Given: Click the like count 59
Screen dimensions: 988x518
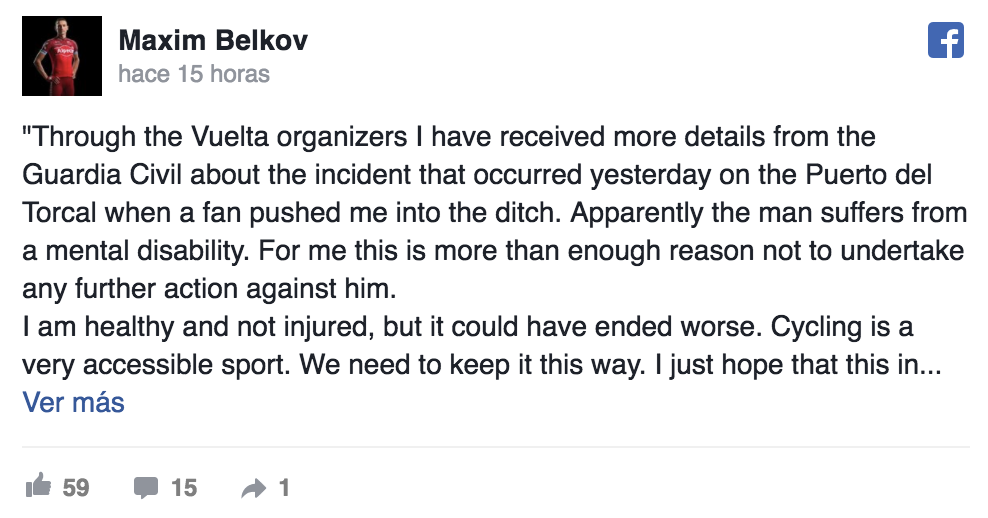Looking at the screenshot, I should pyautogui.click(x=76, y=488).
